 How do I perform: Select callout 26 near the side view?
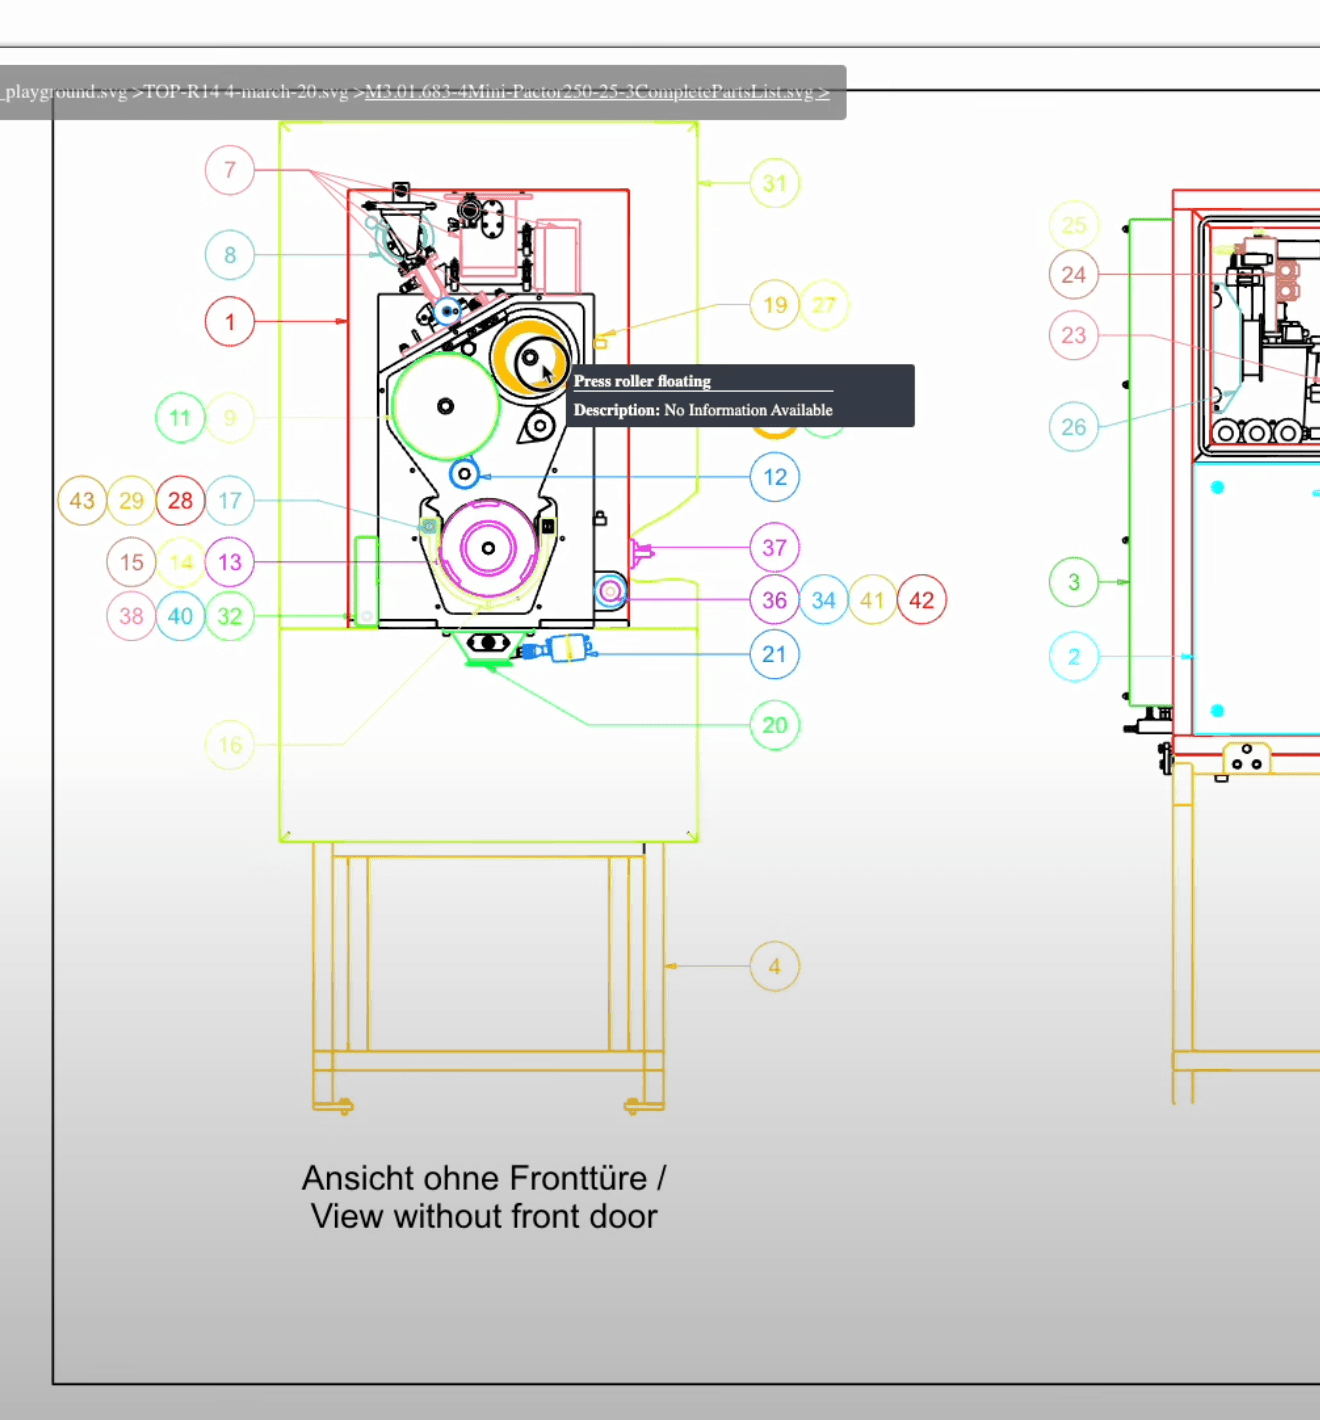pos(1074,427)
